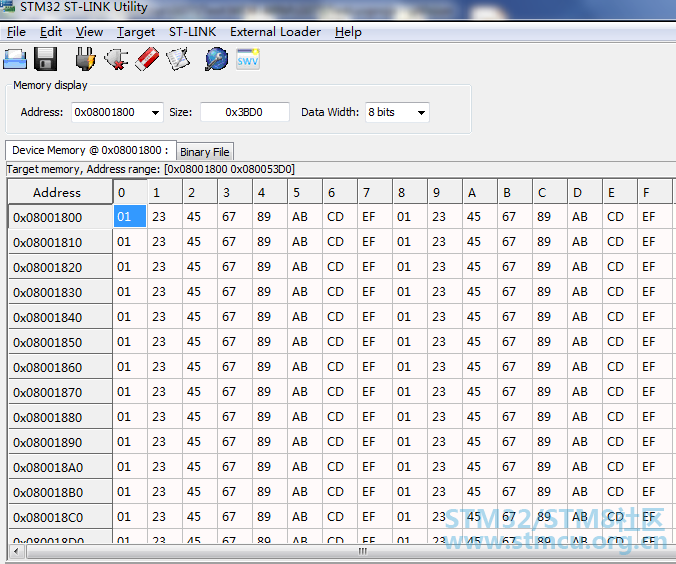
Task: Click cell EF in column F, row 0x08001820
Action: pos(654,266)
